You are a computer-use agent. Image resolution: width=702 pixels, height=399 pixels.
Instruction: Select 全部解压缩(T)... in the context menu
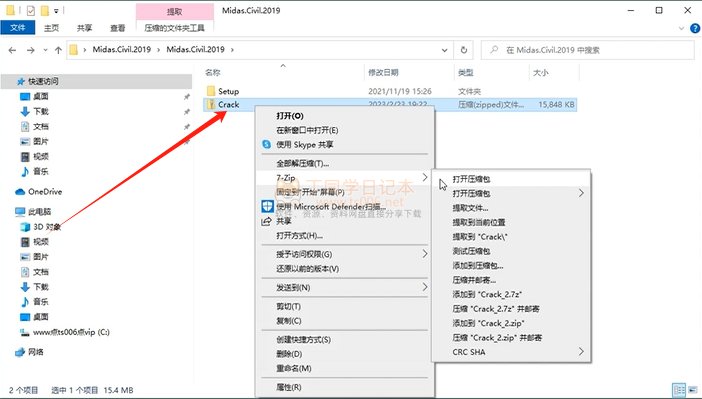click(x=303, y=163)
